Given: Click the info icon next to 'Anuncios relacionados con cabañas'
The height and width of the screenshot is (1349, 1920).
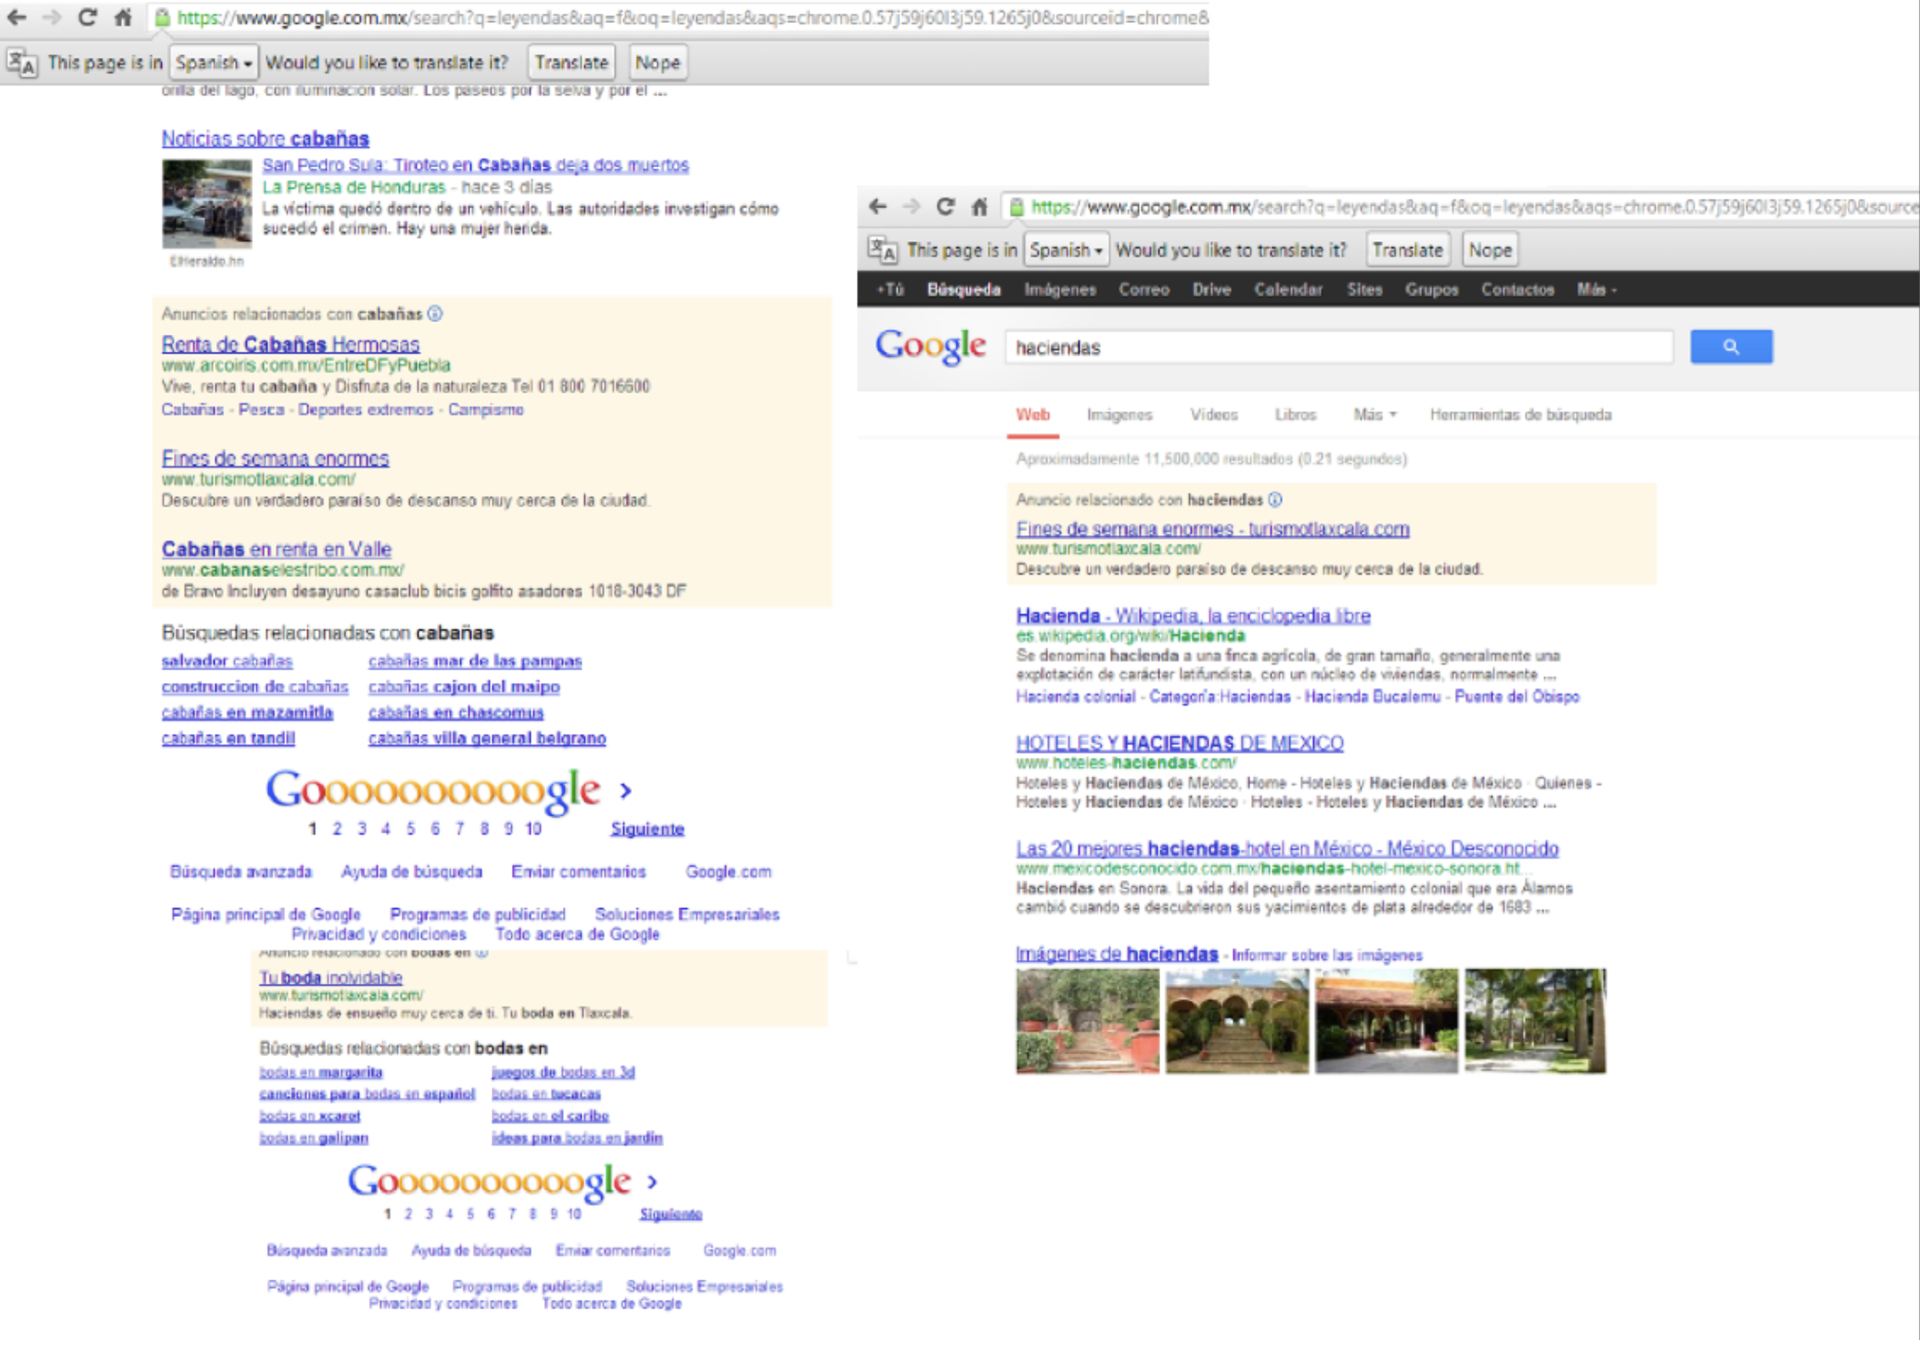Looking at the screenshot, I should (435, 314).
